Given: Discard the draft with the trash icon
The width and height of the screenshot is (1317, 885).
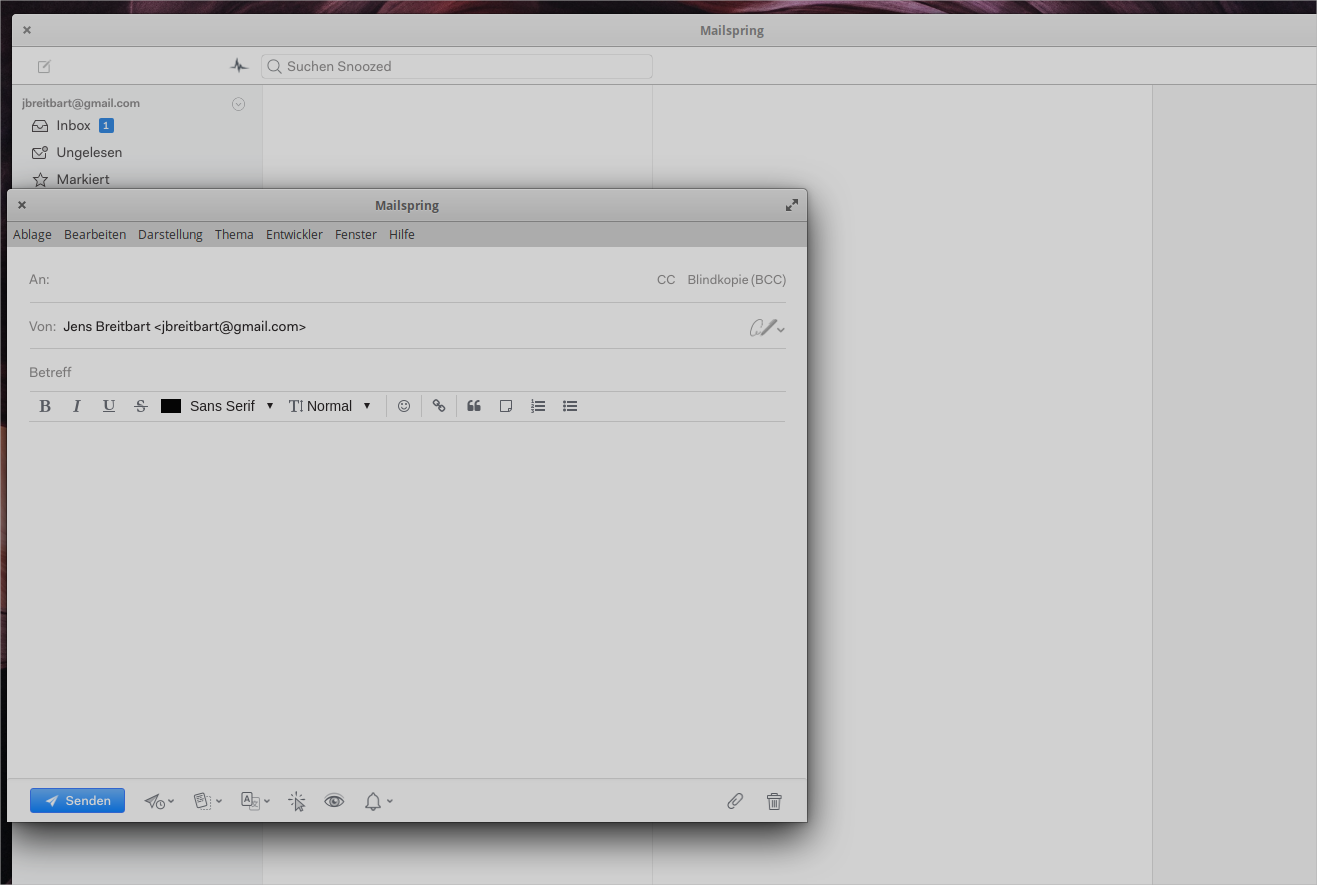Looking at the screenshot, I should click(x=774, y=801).
